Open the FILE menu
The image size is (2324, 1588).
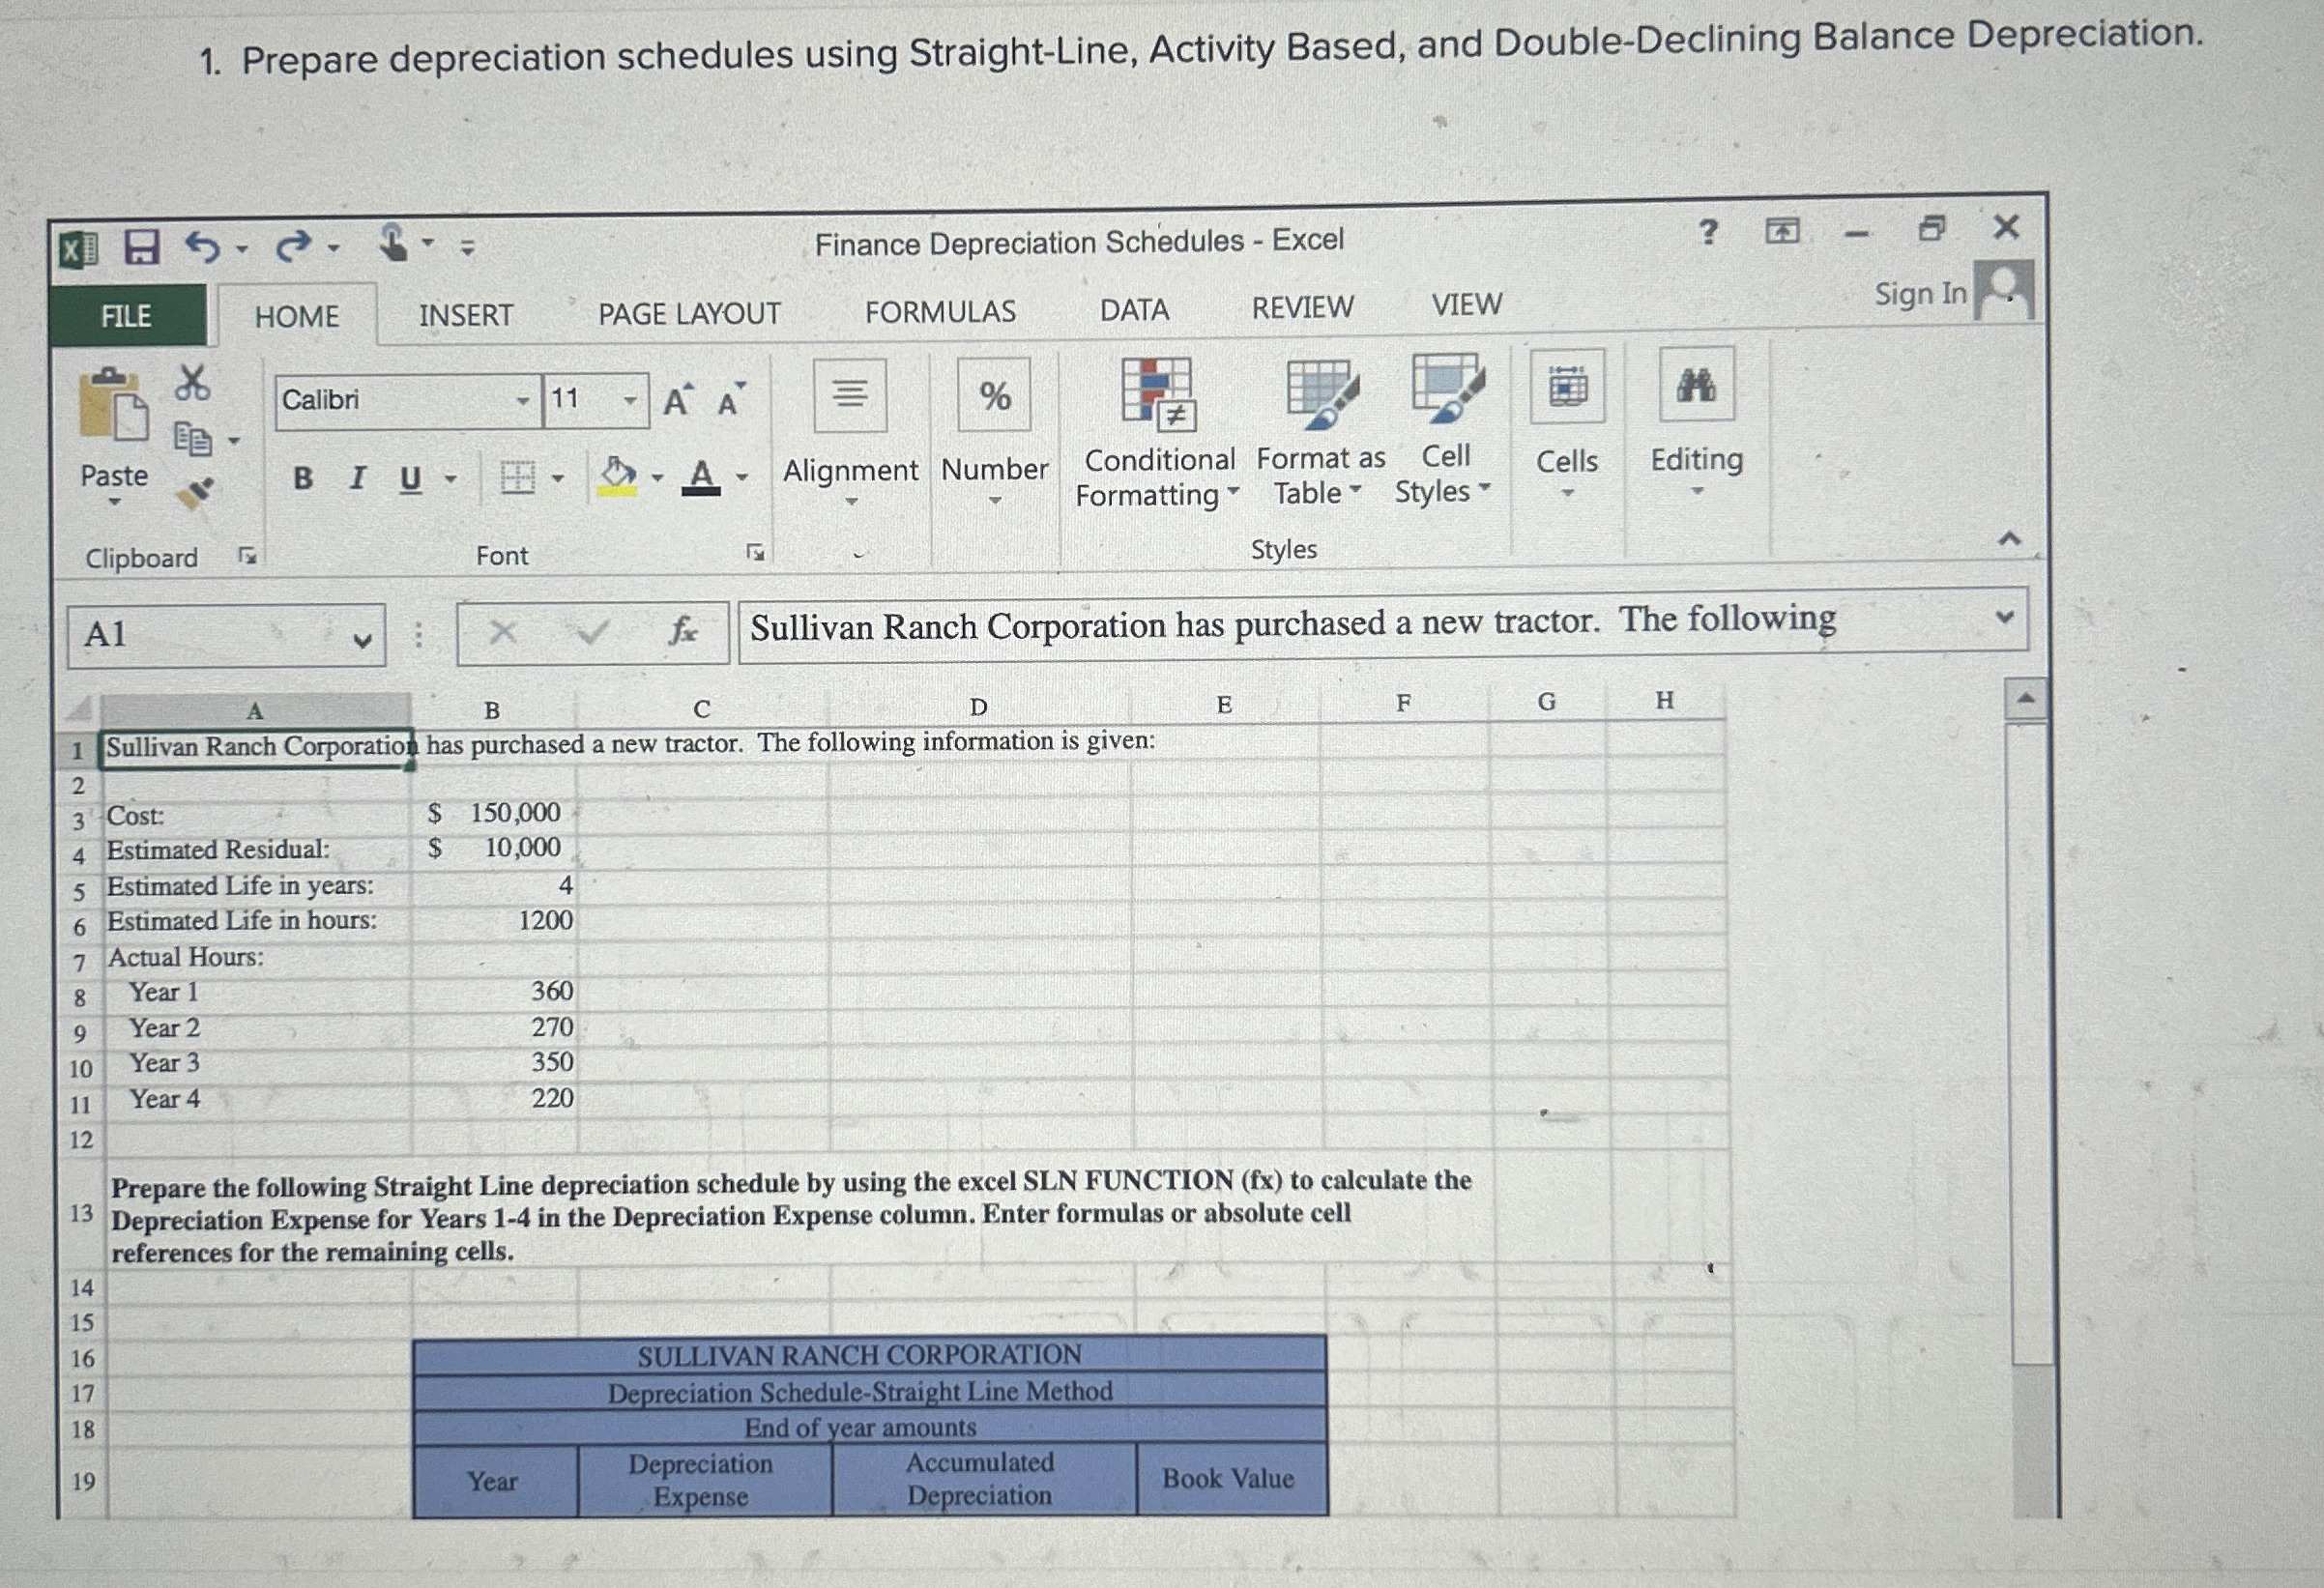point(126,316)
